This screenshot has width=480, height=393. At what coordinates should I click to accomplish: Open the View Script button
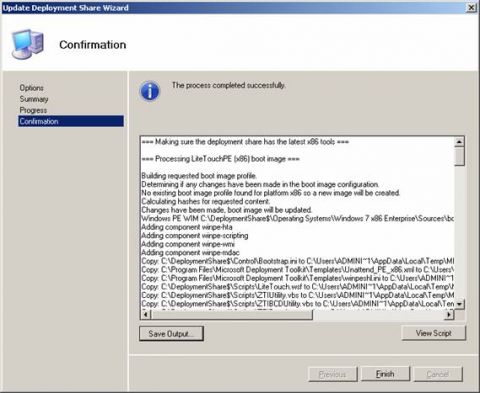(433, 333)
